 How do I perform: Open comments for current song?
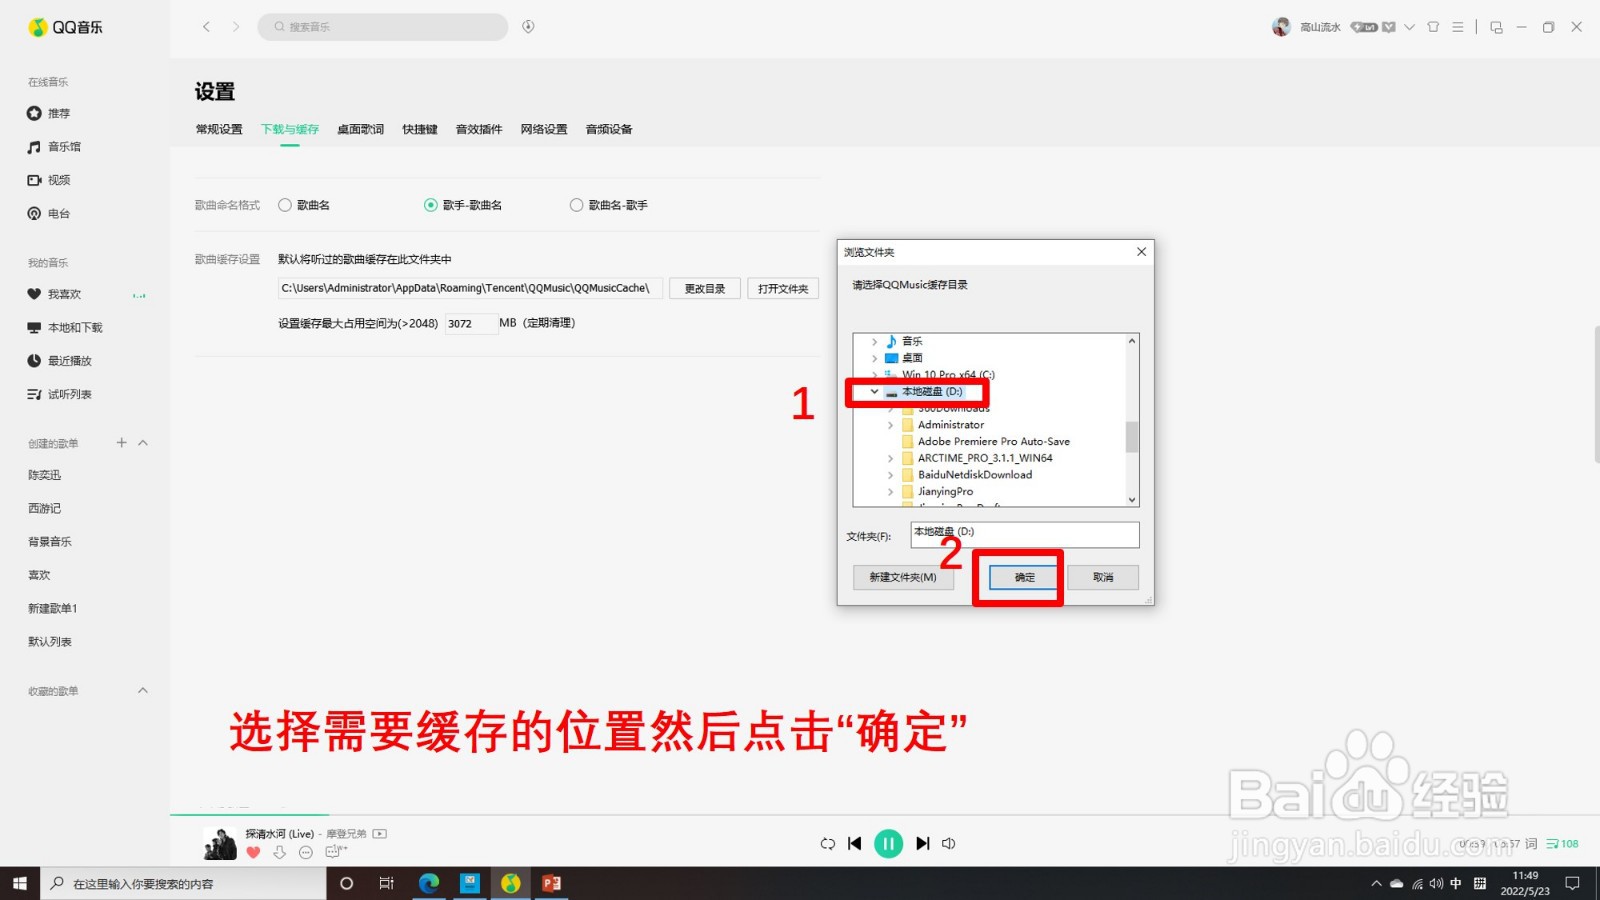pyautogui.click(x=335, y=851)
